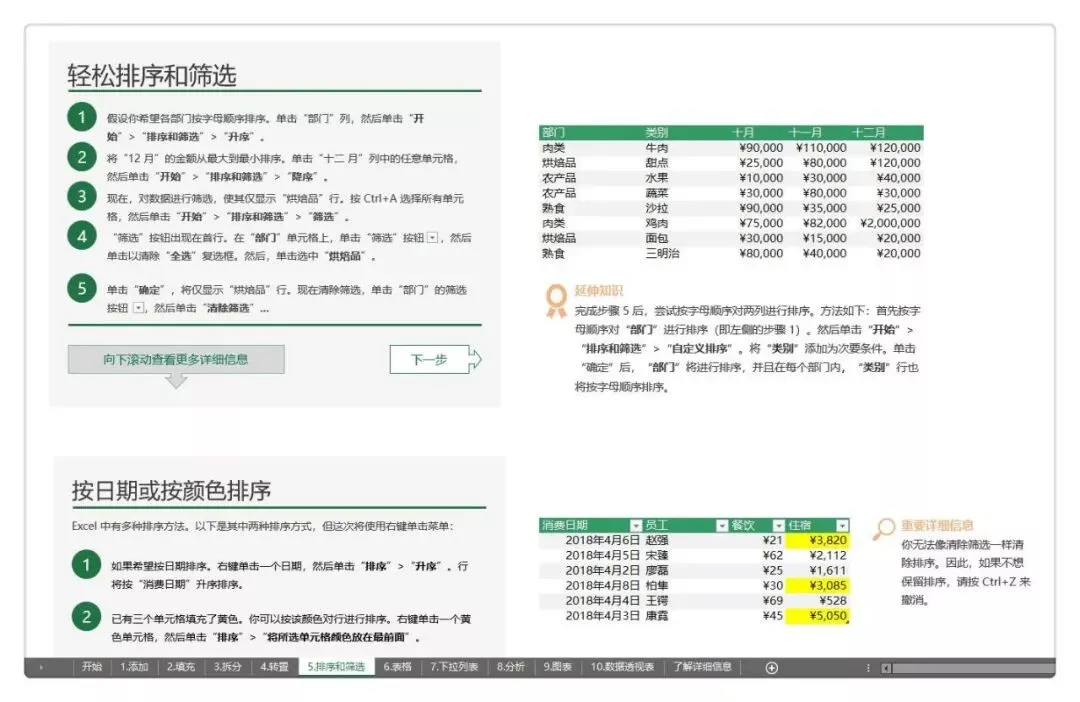Screen dimensions: 1080x702
Task: Select the 十一月 header cell
Action: [x=818, y=132]
